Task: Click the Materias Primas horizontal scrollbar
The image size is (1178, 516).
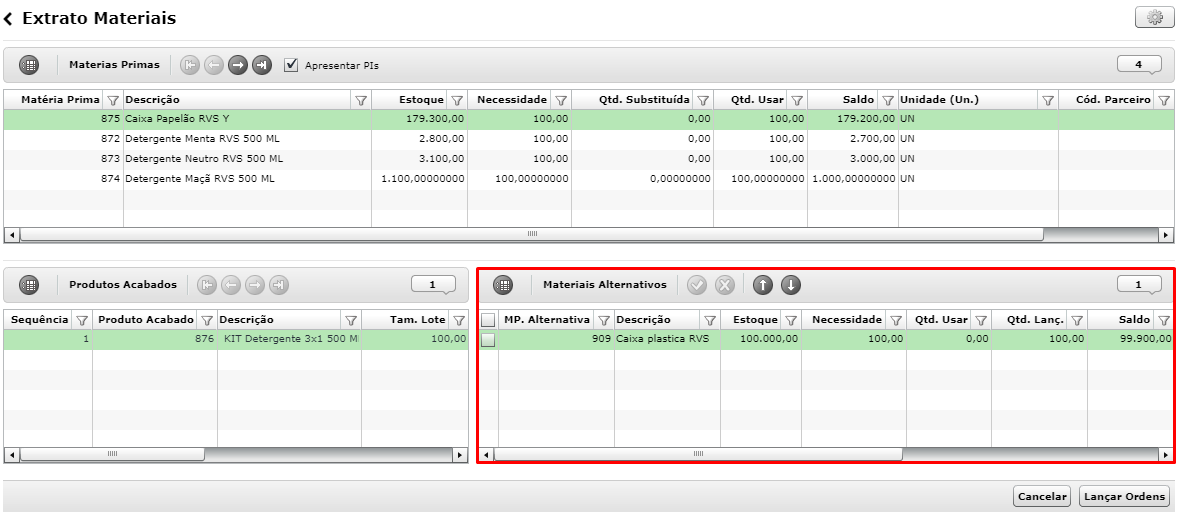Action: click(532, 234)
